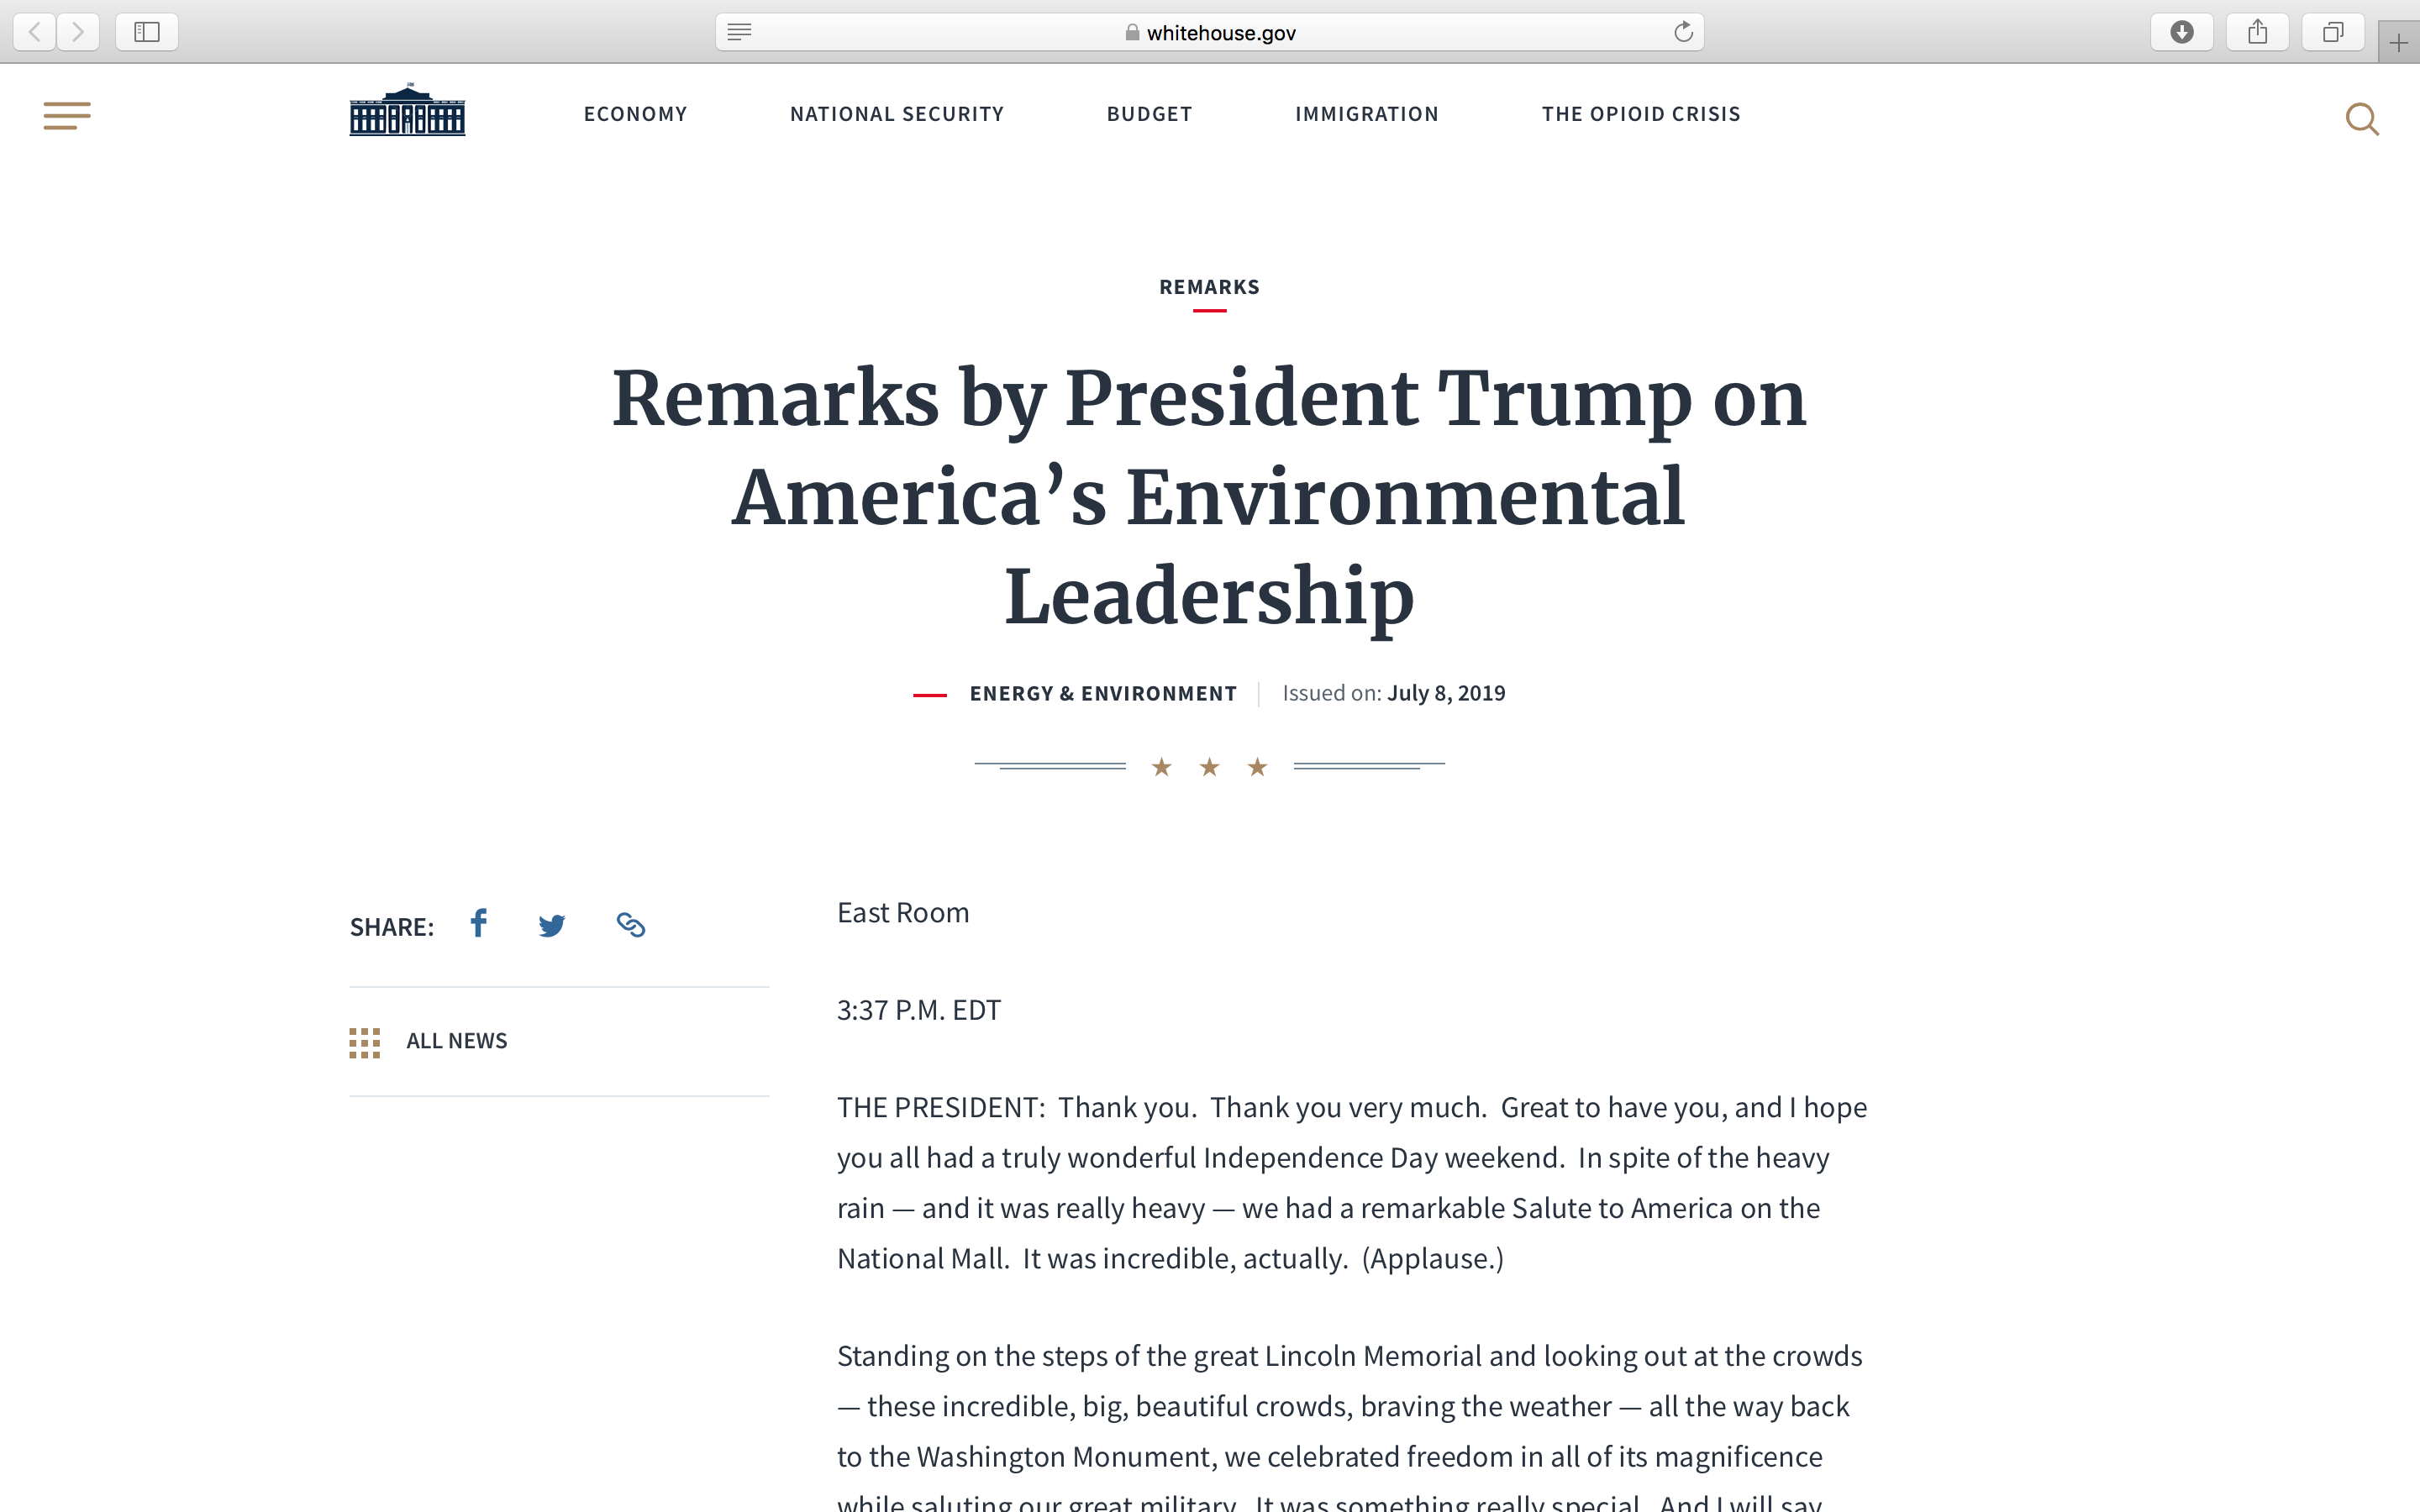
Task: Open the Energy & Environment topic link
Action: click(x=1103, y=694)
